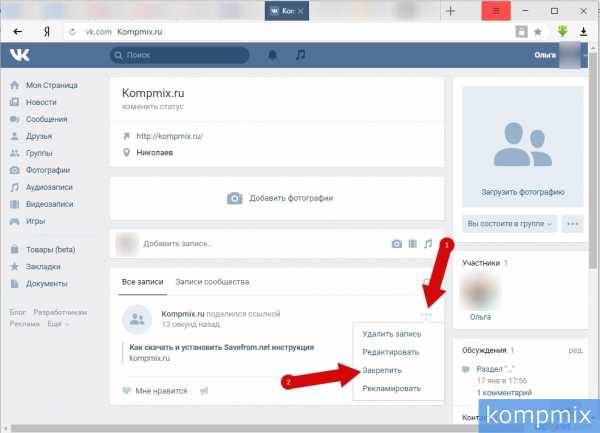Click the 'Блог' footer link
Viewport: 600px width, 433px height.
click(17, 313)
